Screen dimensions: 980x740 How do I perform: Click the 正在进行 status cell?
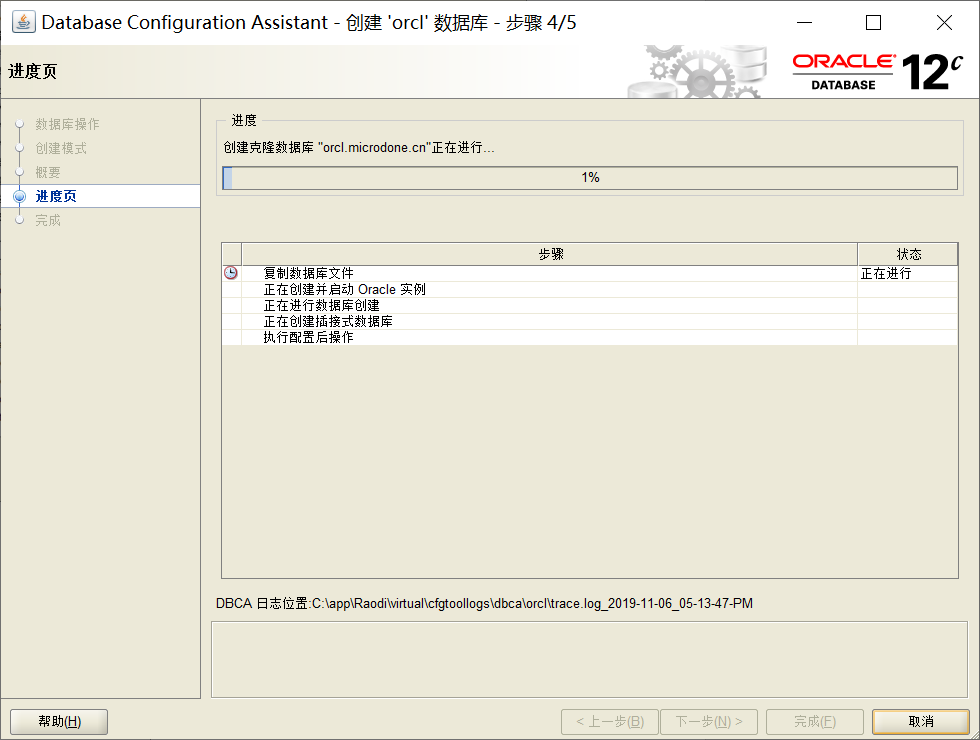pos(908,273)
